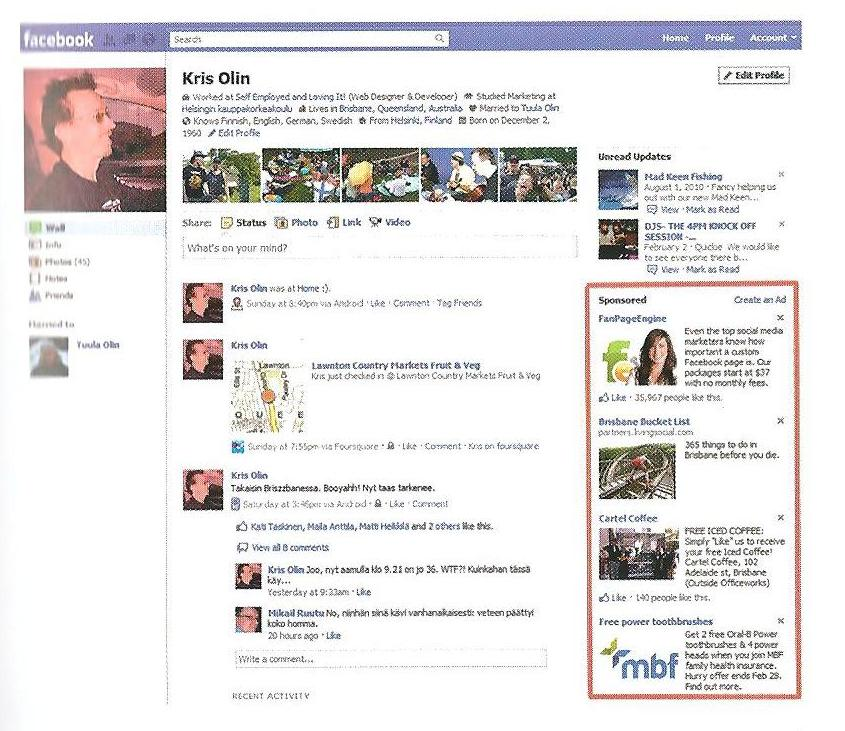
Task: Click the Edit Profile button
Action: pos(754,75)
